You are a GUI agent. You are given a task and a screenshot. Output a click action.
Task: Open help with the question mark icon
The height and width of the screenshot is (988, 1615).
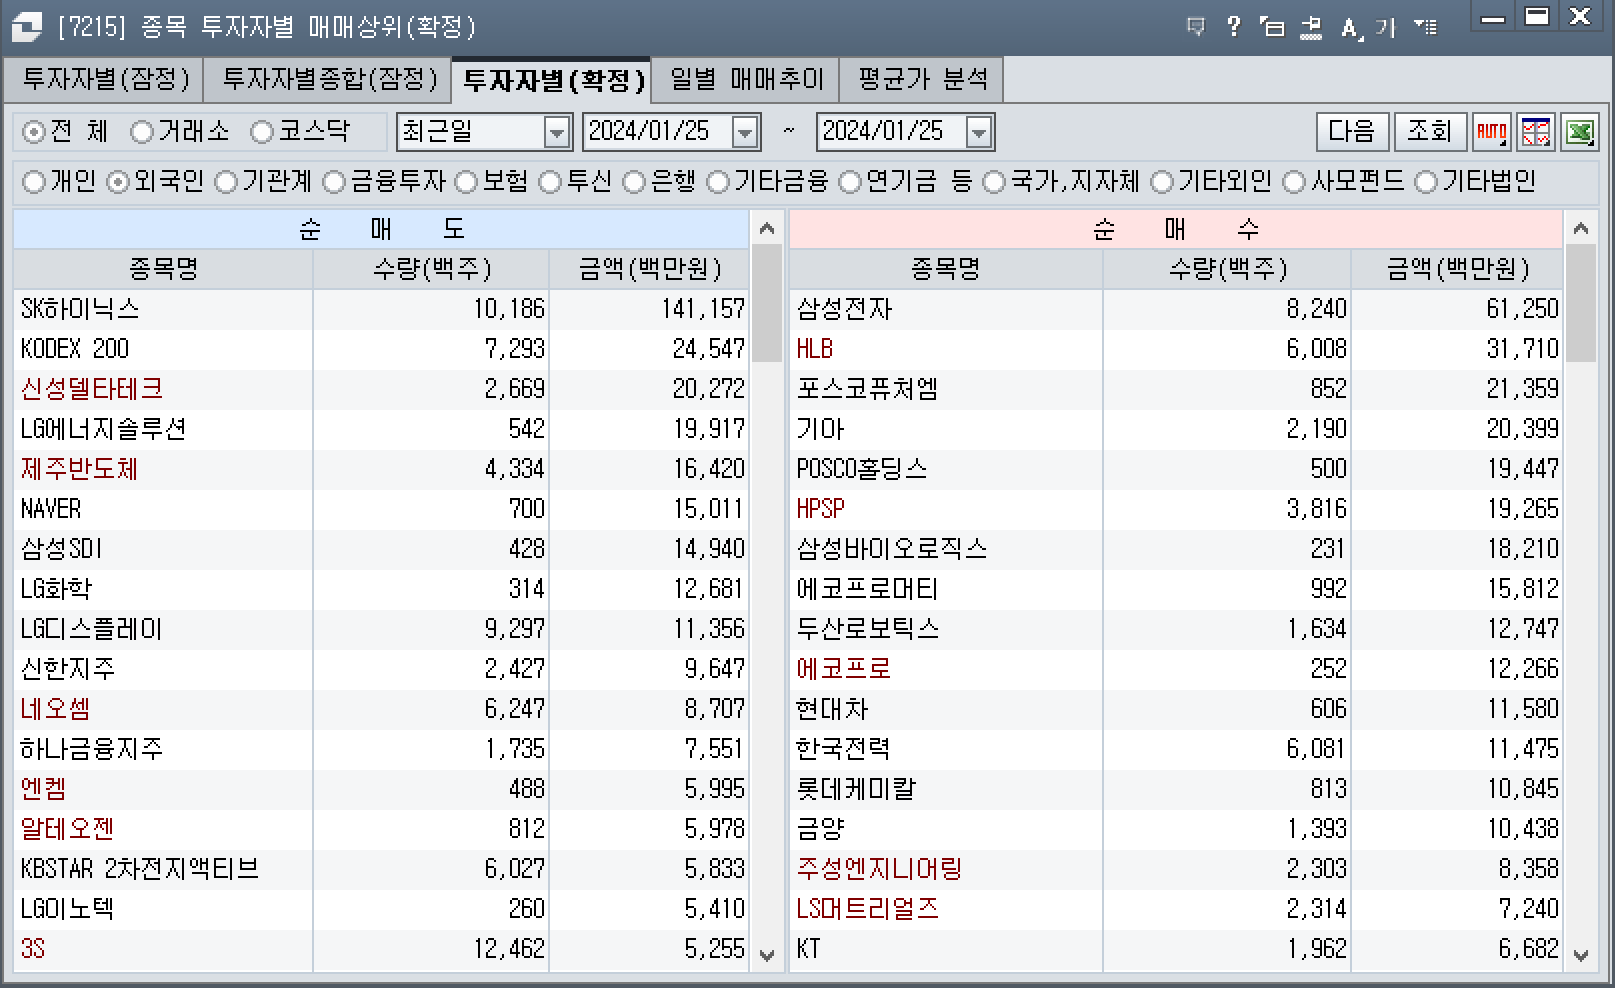[1233, 27]
